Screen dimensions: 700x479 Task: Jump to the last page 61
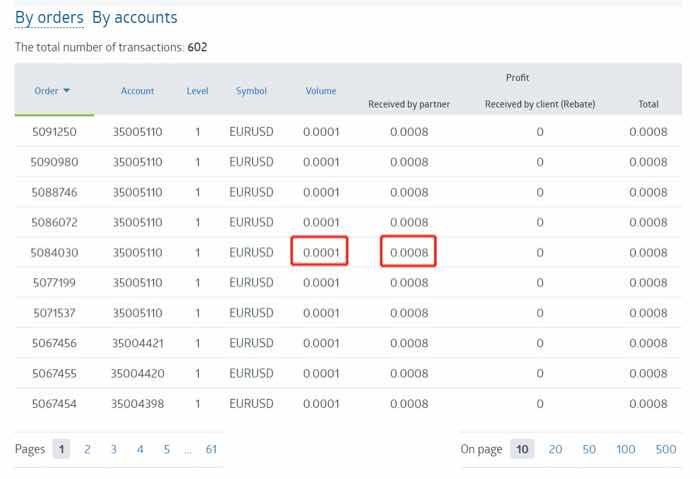(211, 449)
